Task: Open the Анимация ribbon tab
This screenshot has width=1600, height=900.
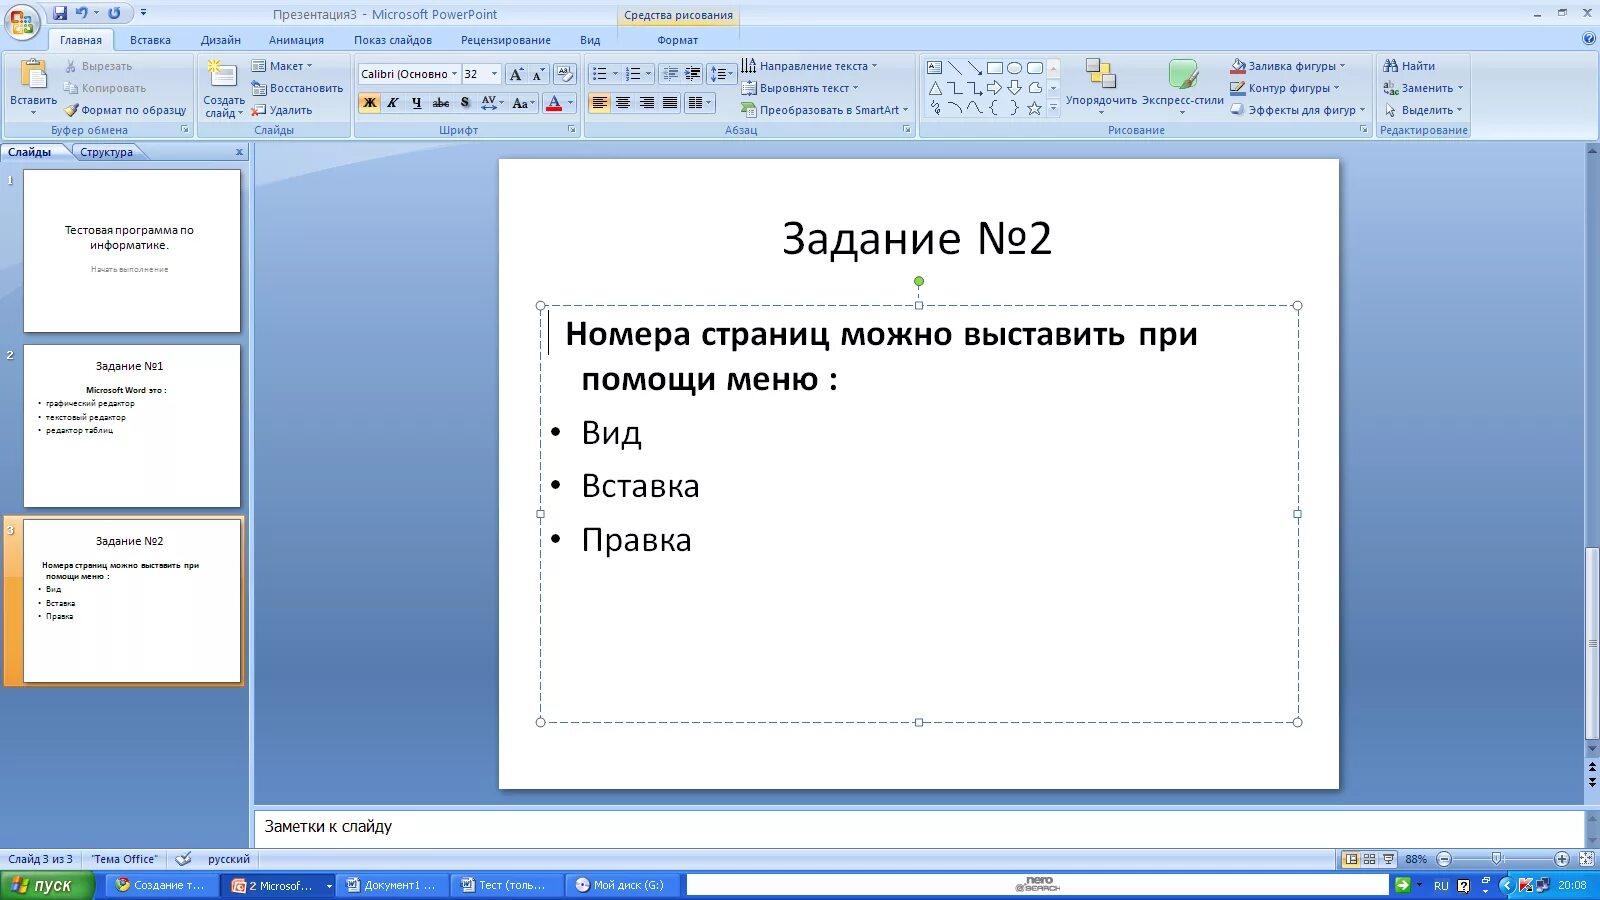Action: (296, 40)
